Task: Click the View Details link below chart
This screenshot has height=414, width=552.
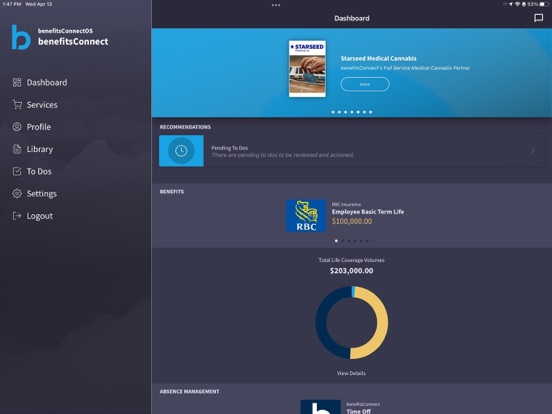Action: click(x=351, y=373)
